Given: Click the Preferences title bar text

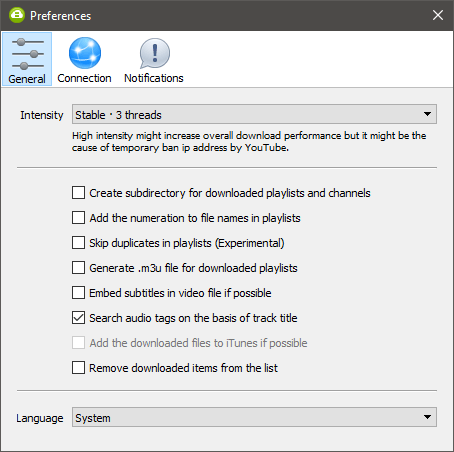Looking at the screenshot, I should click(x=60, y=16).
